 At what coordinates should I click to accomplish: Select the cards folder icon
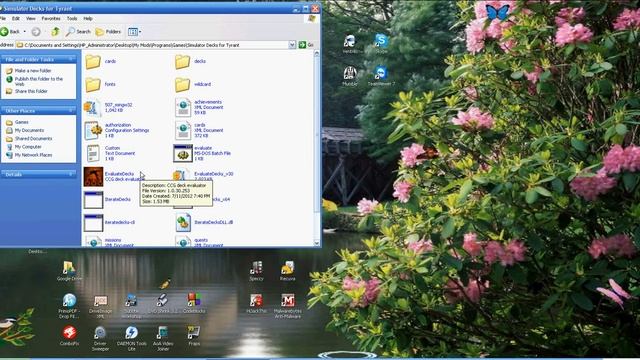pyautogui.click(x=93, y=62)
